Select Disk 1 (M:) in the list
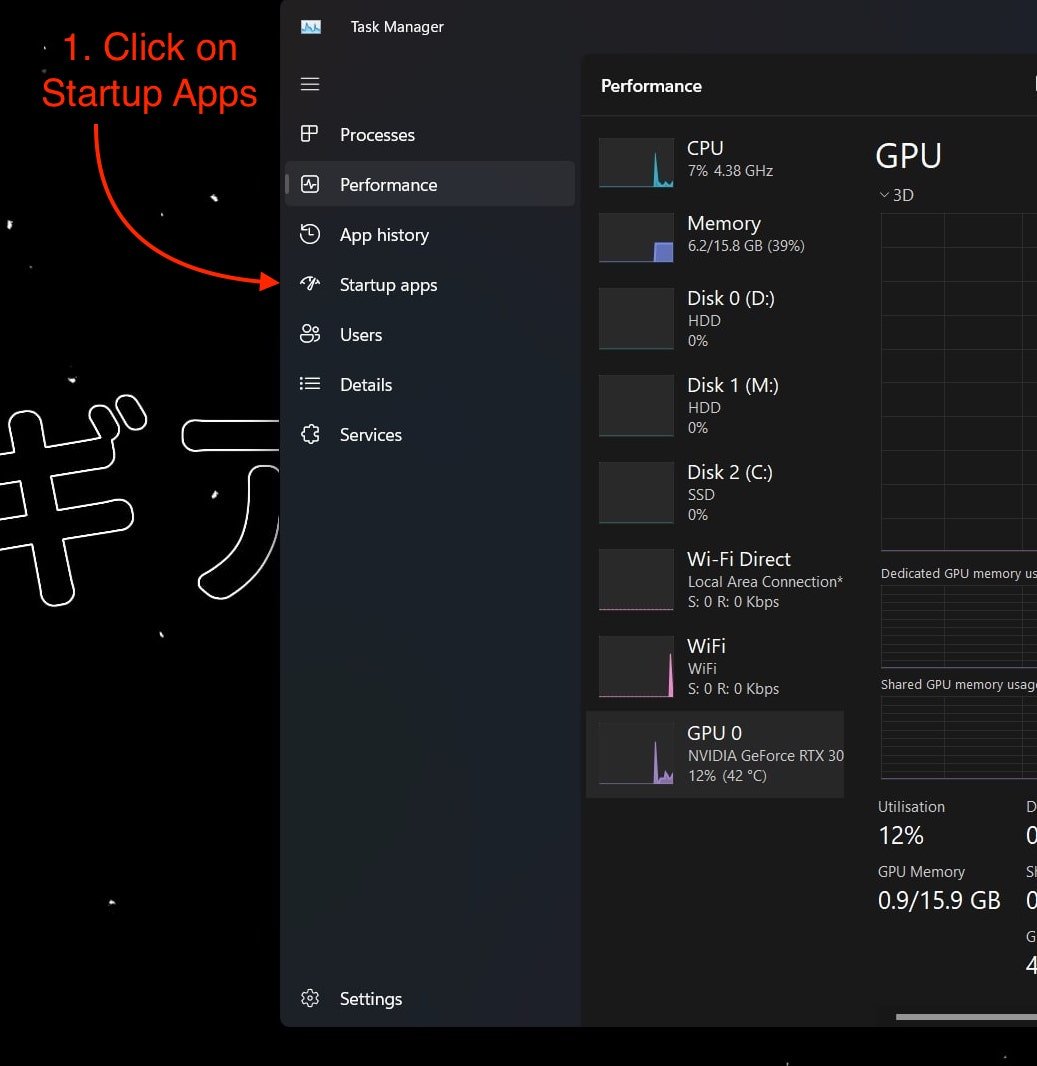 pos(714,406)
